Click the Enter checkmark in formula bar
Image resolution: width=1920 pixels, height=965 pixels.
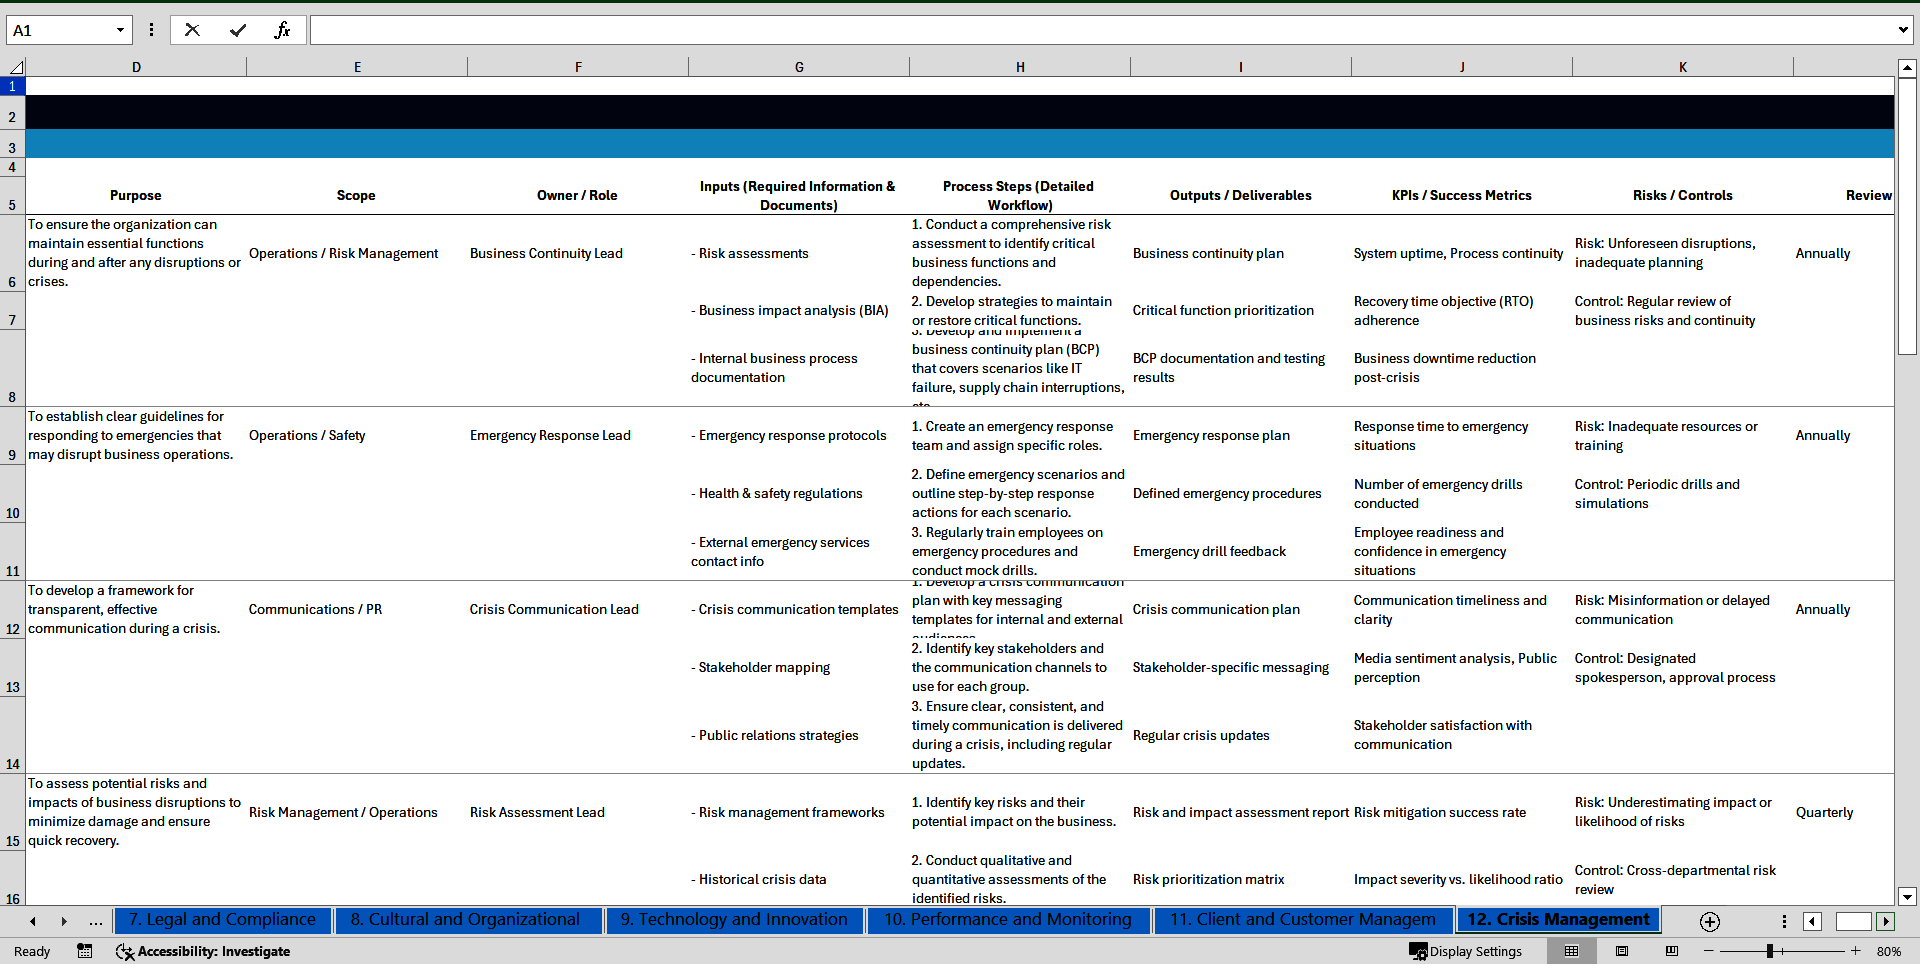click(x=237, y=30)
